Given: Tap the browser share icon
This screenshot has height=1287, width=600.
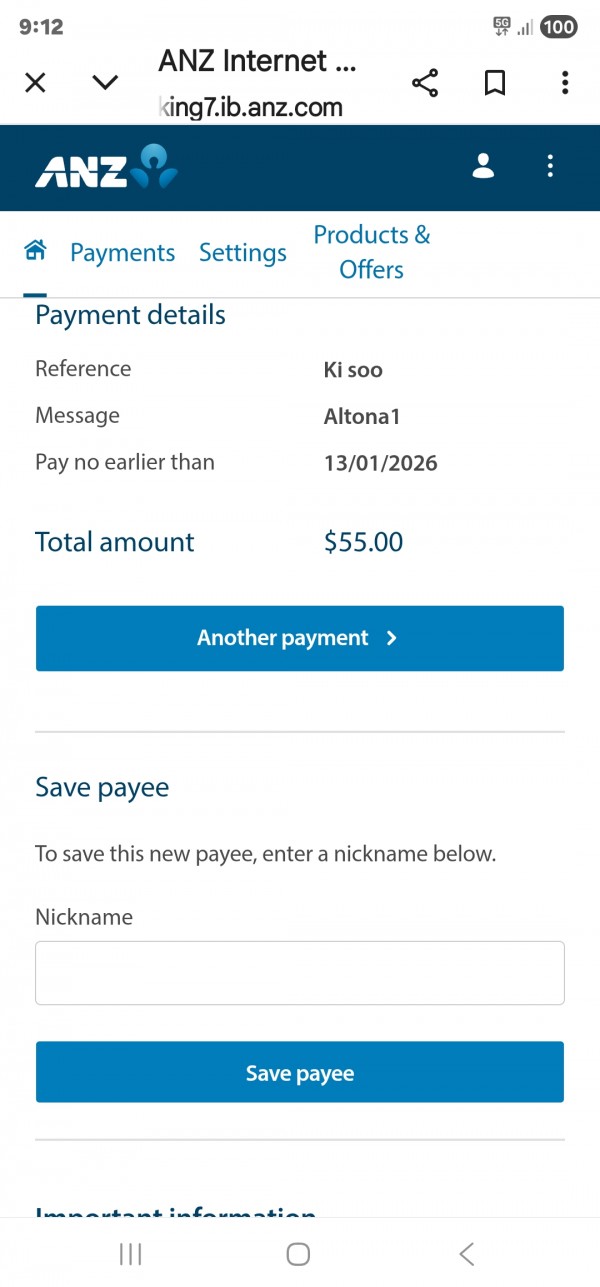Looking at the screenshot, I should [425, 83].
